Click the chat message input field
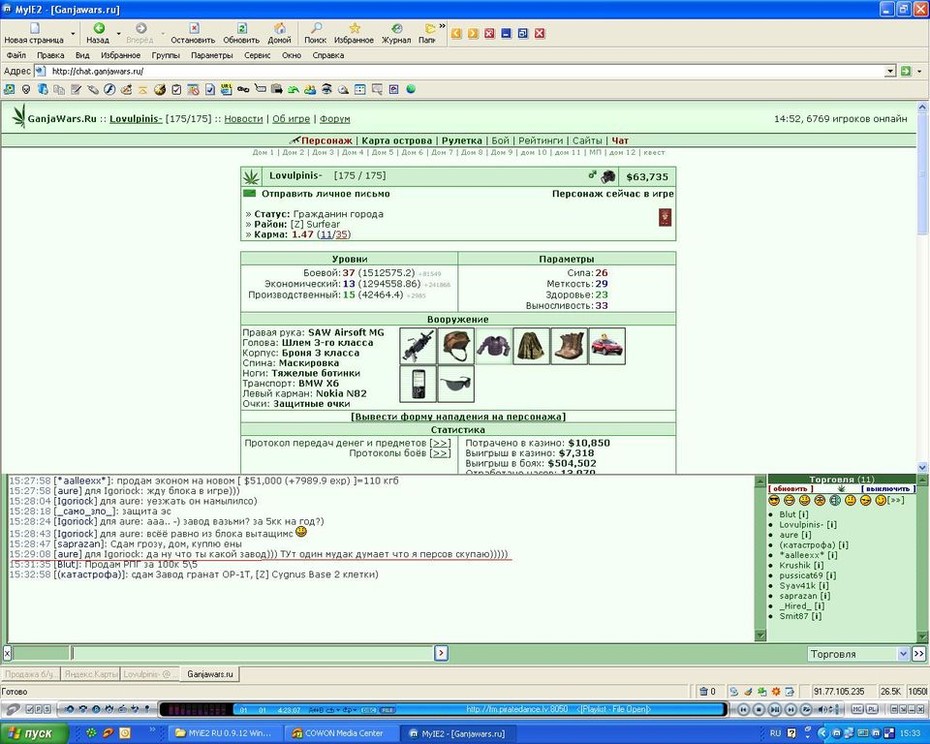This screenshot has width=930, height=744. coord(252,653)
